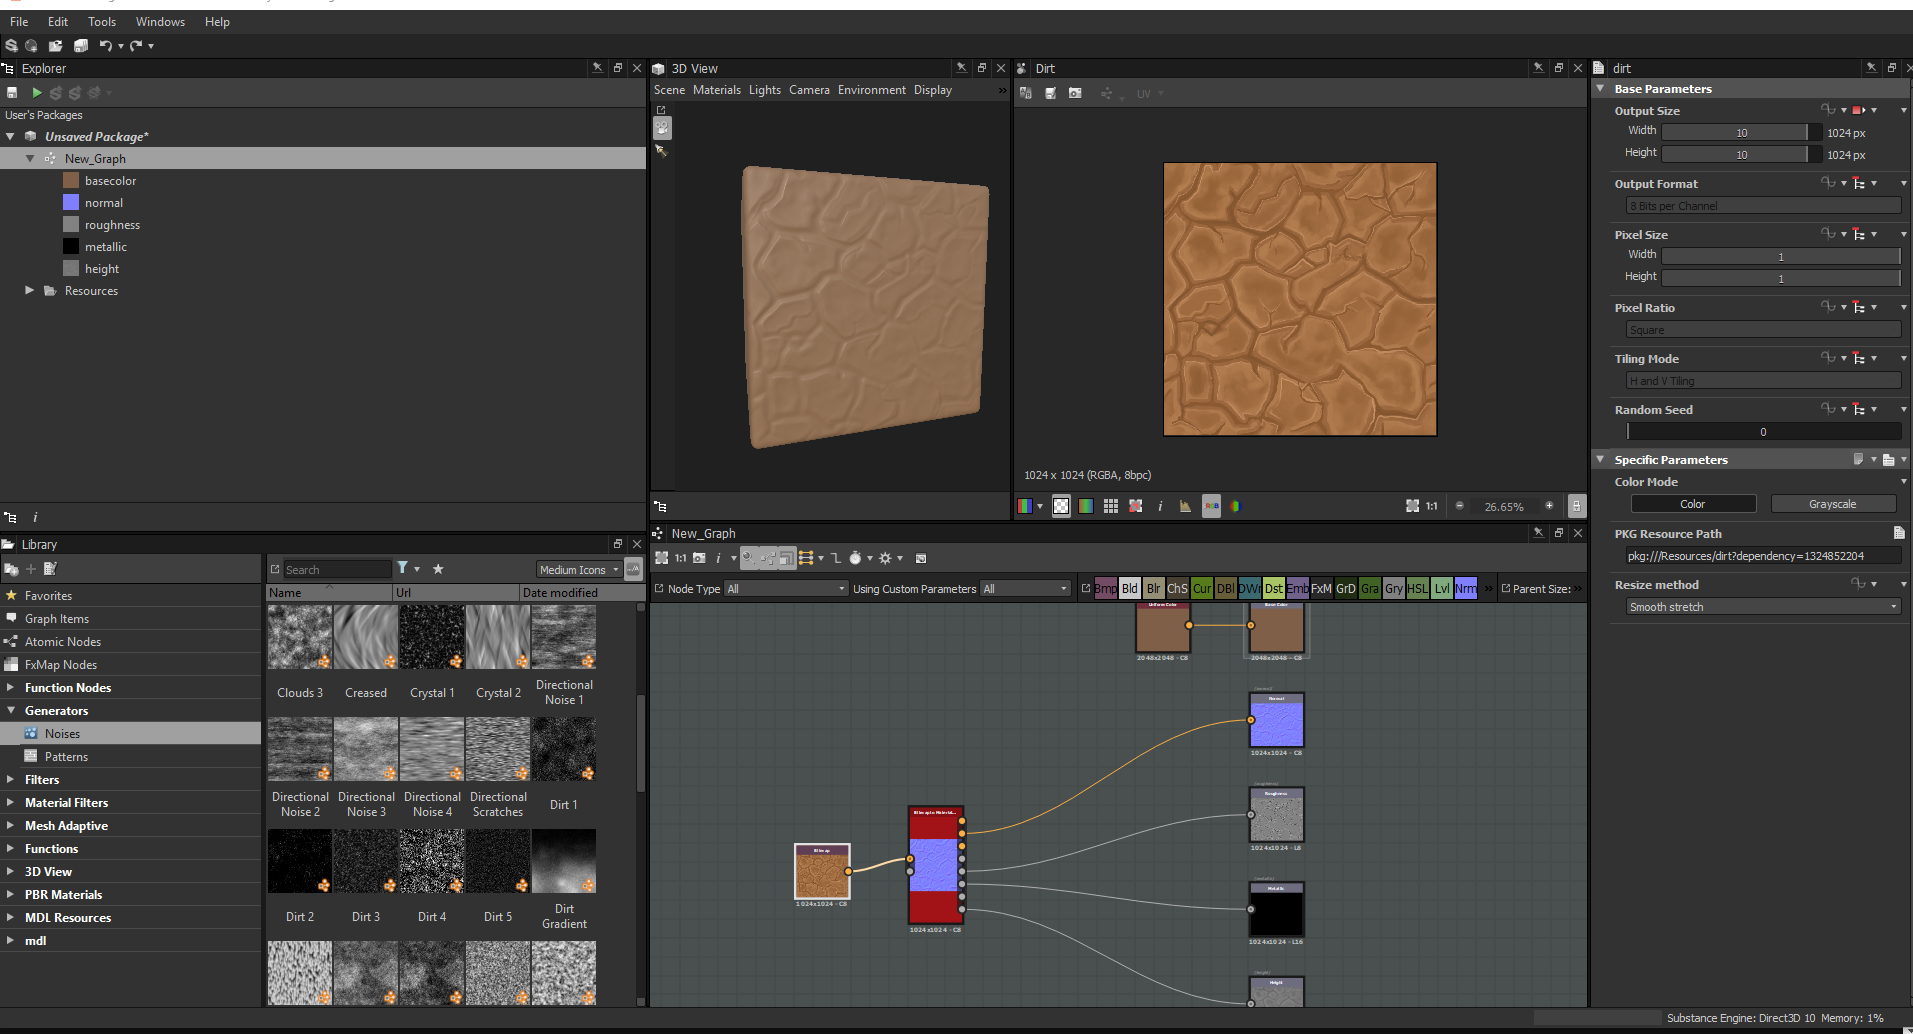The height and width of the screenshot is (1034, 1913).
Task: Reset the 2D view zoom to 1:1
Action: coord(1431,506)
